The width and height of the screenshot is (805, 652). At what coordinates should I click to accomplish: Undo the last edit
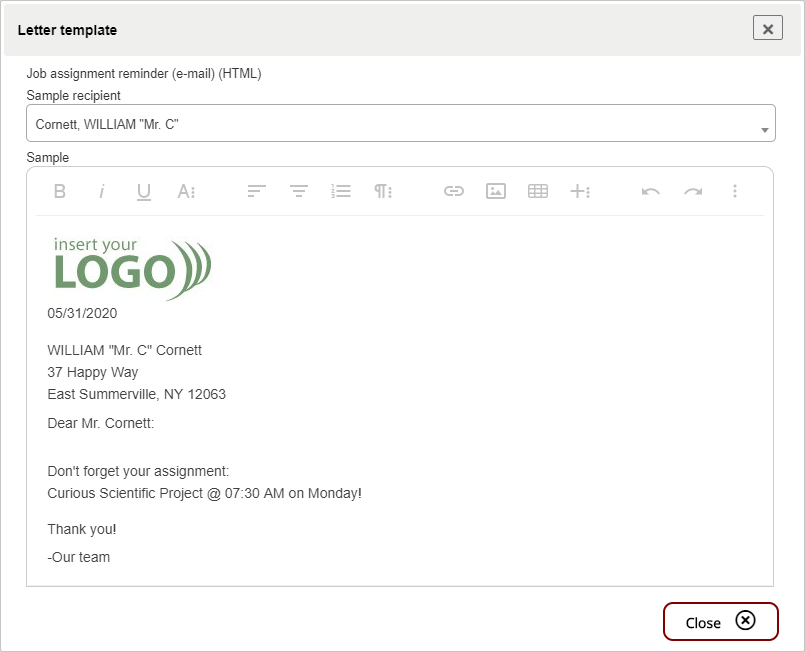pos(651,191)
